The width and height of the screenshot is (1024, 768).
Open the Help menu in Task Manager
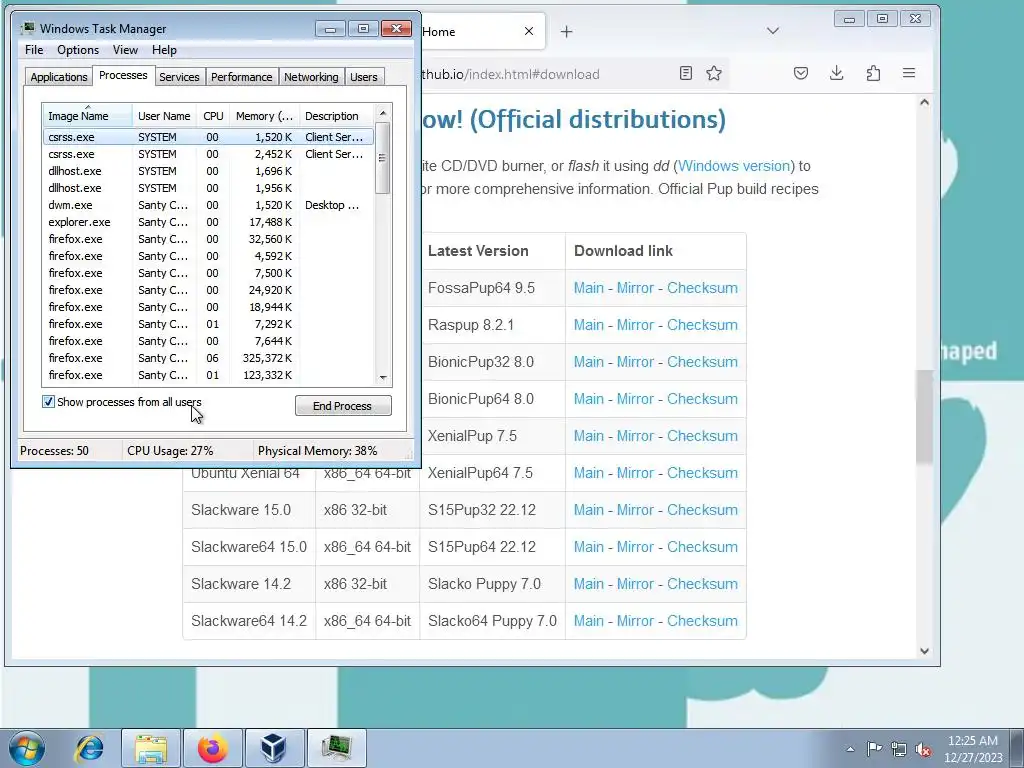tap(164, 50)
